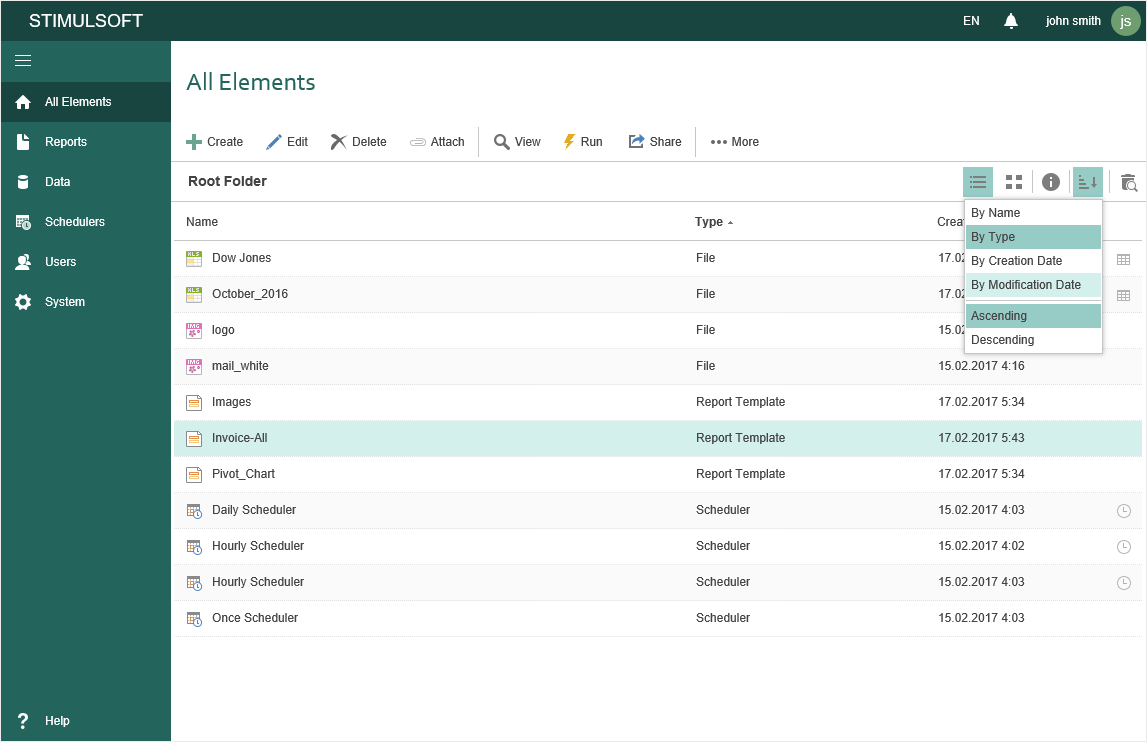The image size is (1147, 742).
Task: Click mail_white image file icon
Action: (x=194, y=366)
